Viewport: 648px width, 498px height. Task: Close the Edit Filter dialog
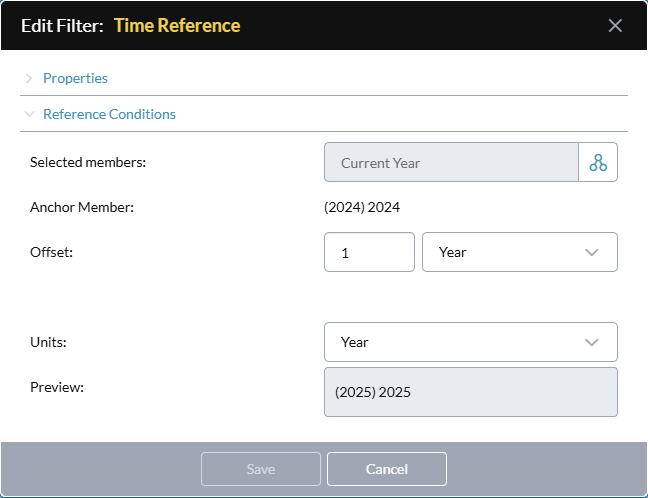pos(615,26)
